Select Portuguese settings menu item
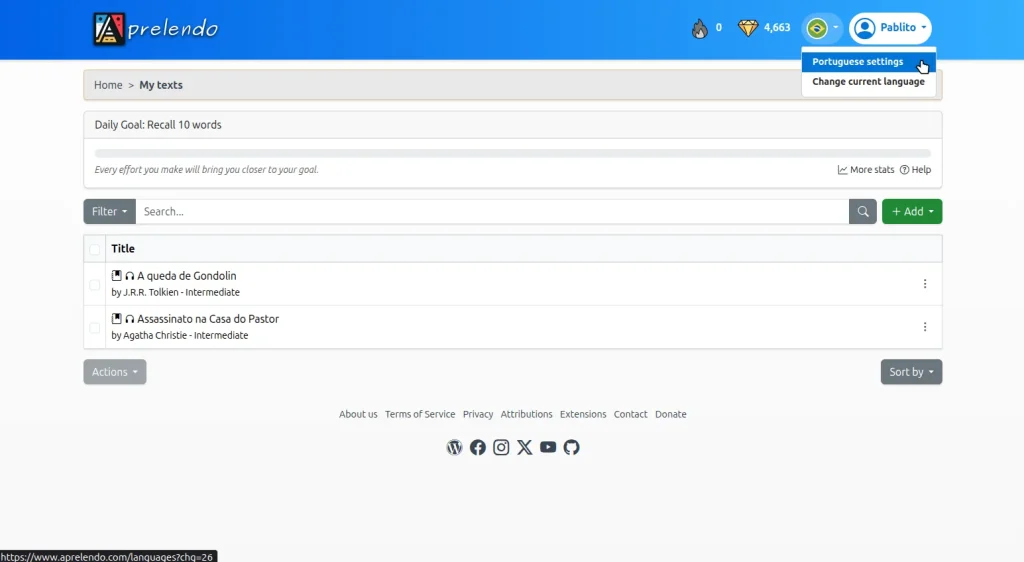Viewport: 1024px width, 562px height. (857, 62)
